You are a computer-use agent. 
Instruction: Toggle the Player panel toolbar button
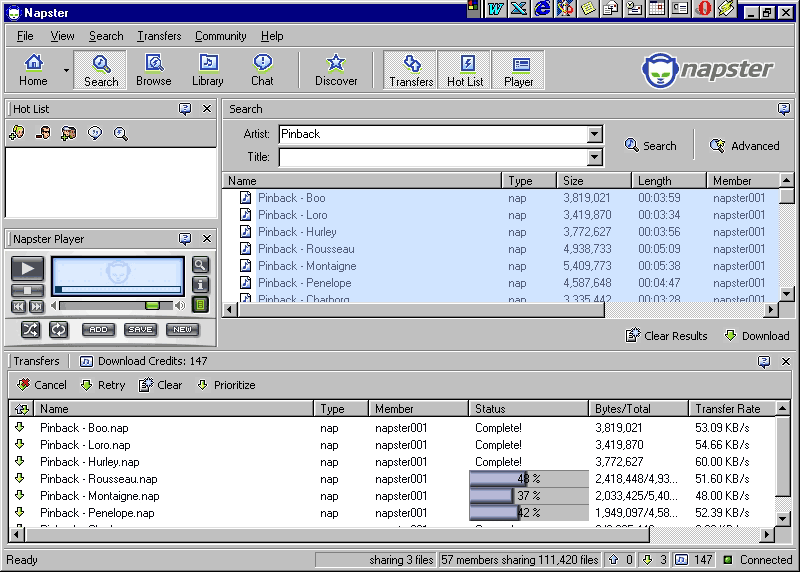pyautogui.click(x=518, y=70)
